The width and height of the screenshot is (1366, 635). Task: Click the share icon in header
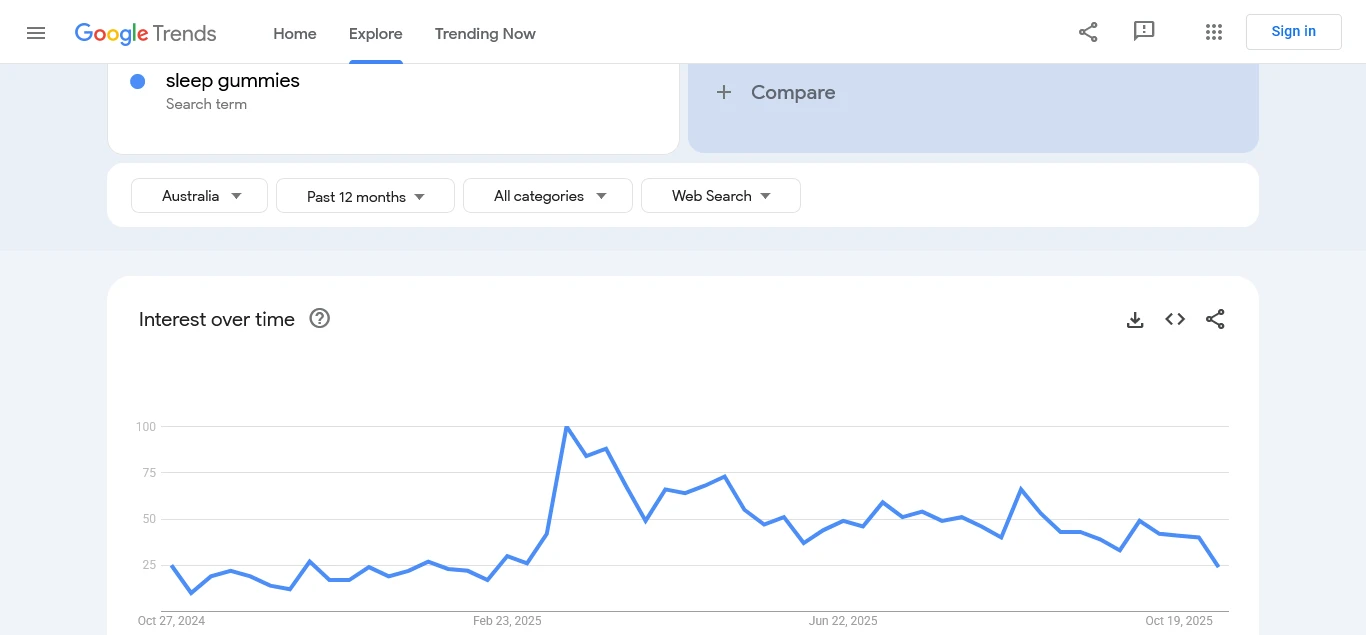[1088, 32]
